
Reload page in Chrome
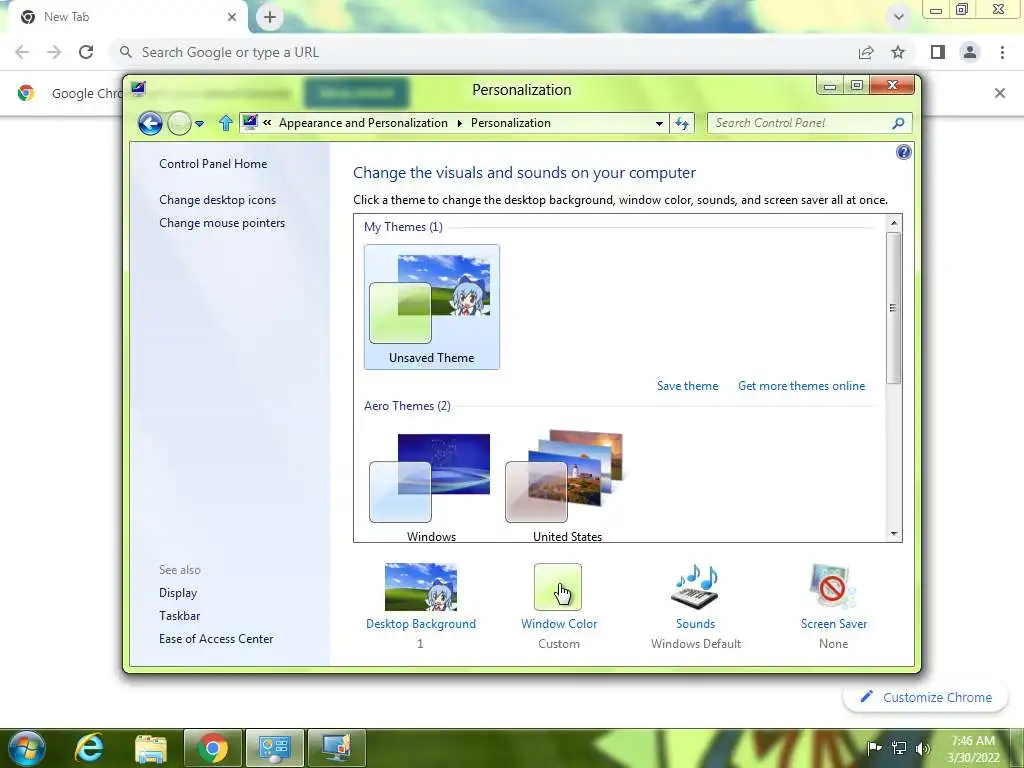coord(86,52)
